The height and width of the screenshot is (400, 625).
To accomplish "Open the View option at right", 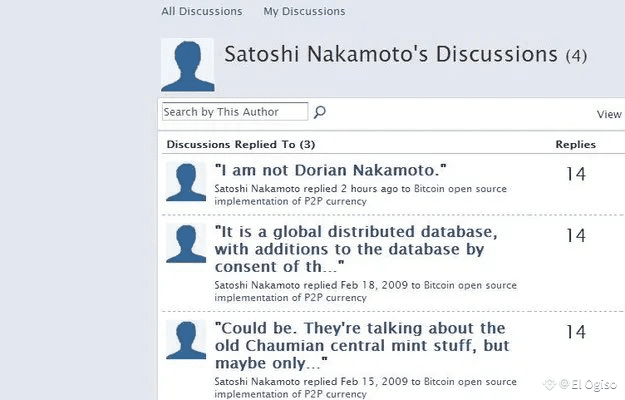I will 609,115.
